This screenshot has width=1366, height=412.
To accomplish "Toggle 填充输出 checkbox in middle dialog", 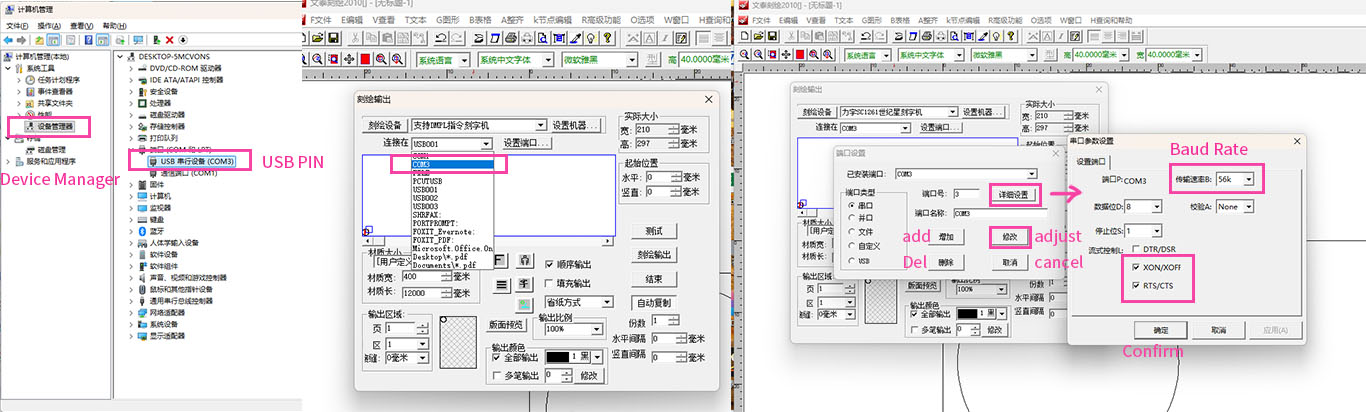I will pyautogui.click(x=550, y=283).
